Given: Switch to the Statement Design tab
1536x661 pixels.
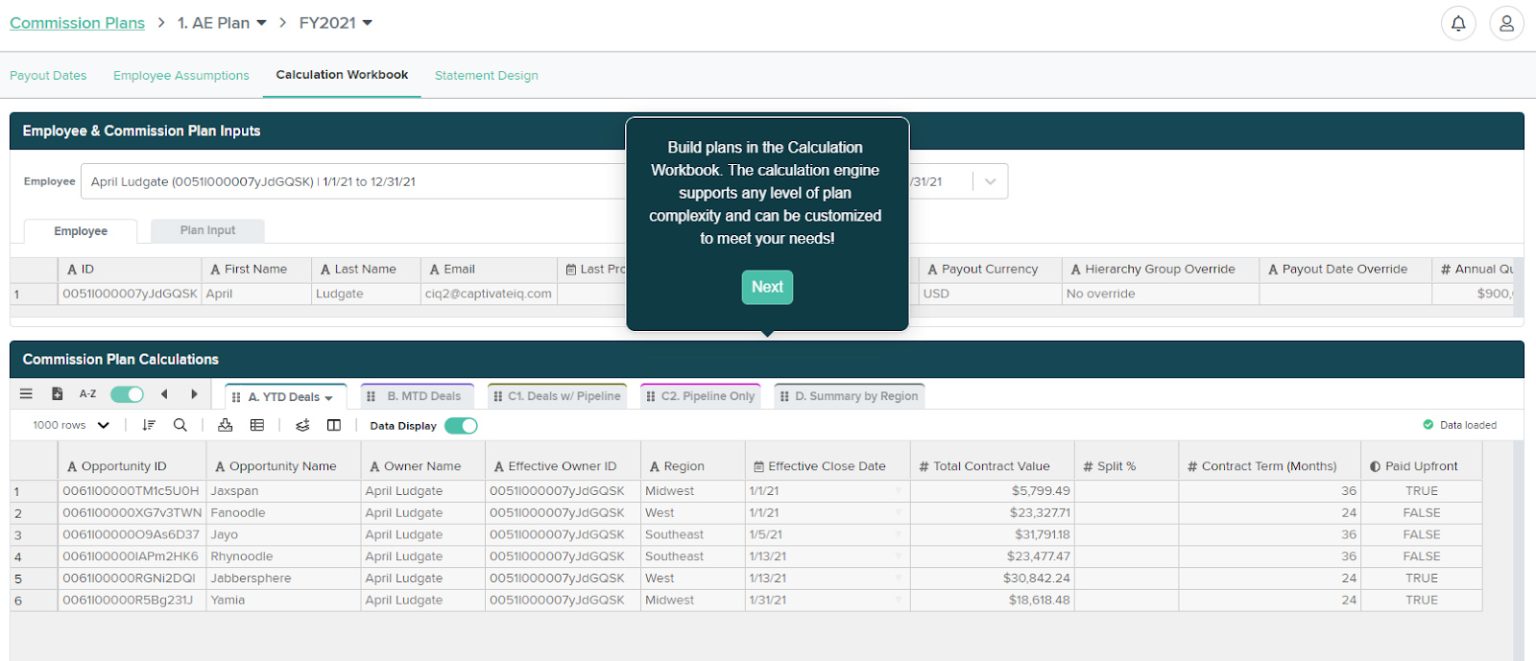Looking at the screenshot, I should 486,75.
